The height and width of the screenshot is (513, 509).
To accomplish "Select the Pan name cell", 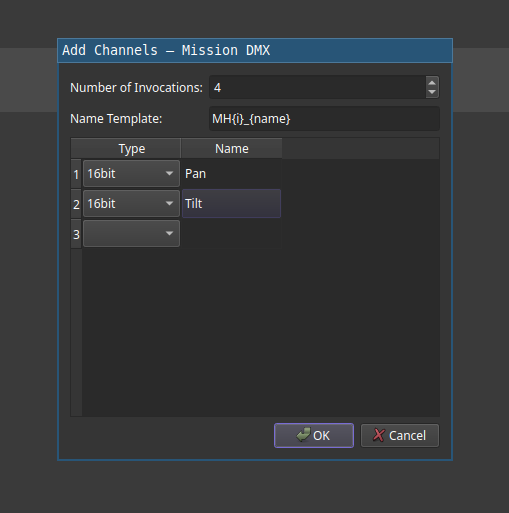I will pyautogui.click(x=231, y=174).
